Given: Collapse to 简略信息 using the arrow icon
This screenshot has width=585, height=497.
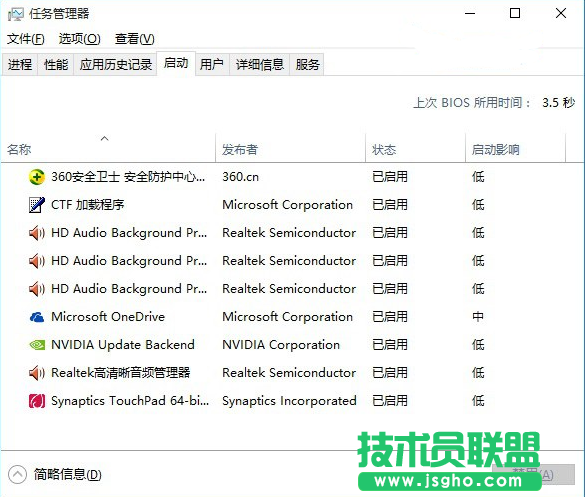Looking at the screenshot, I should coord(17,475).
